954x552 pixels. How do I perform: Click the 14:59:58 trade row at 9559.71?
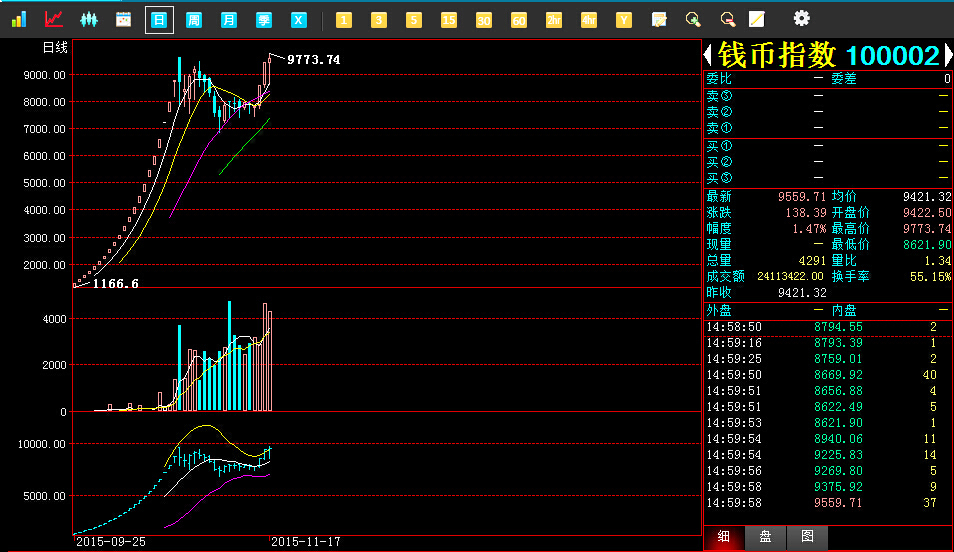[x=826, y=503]
